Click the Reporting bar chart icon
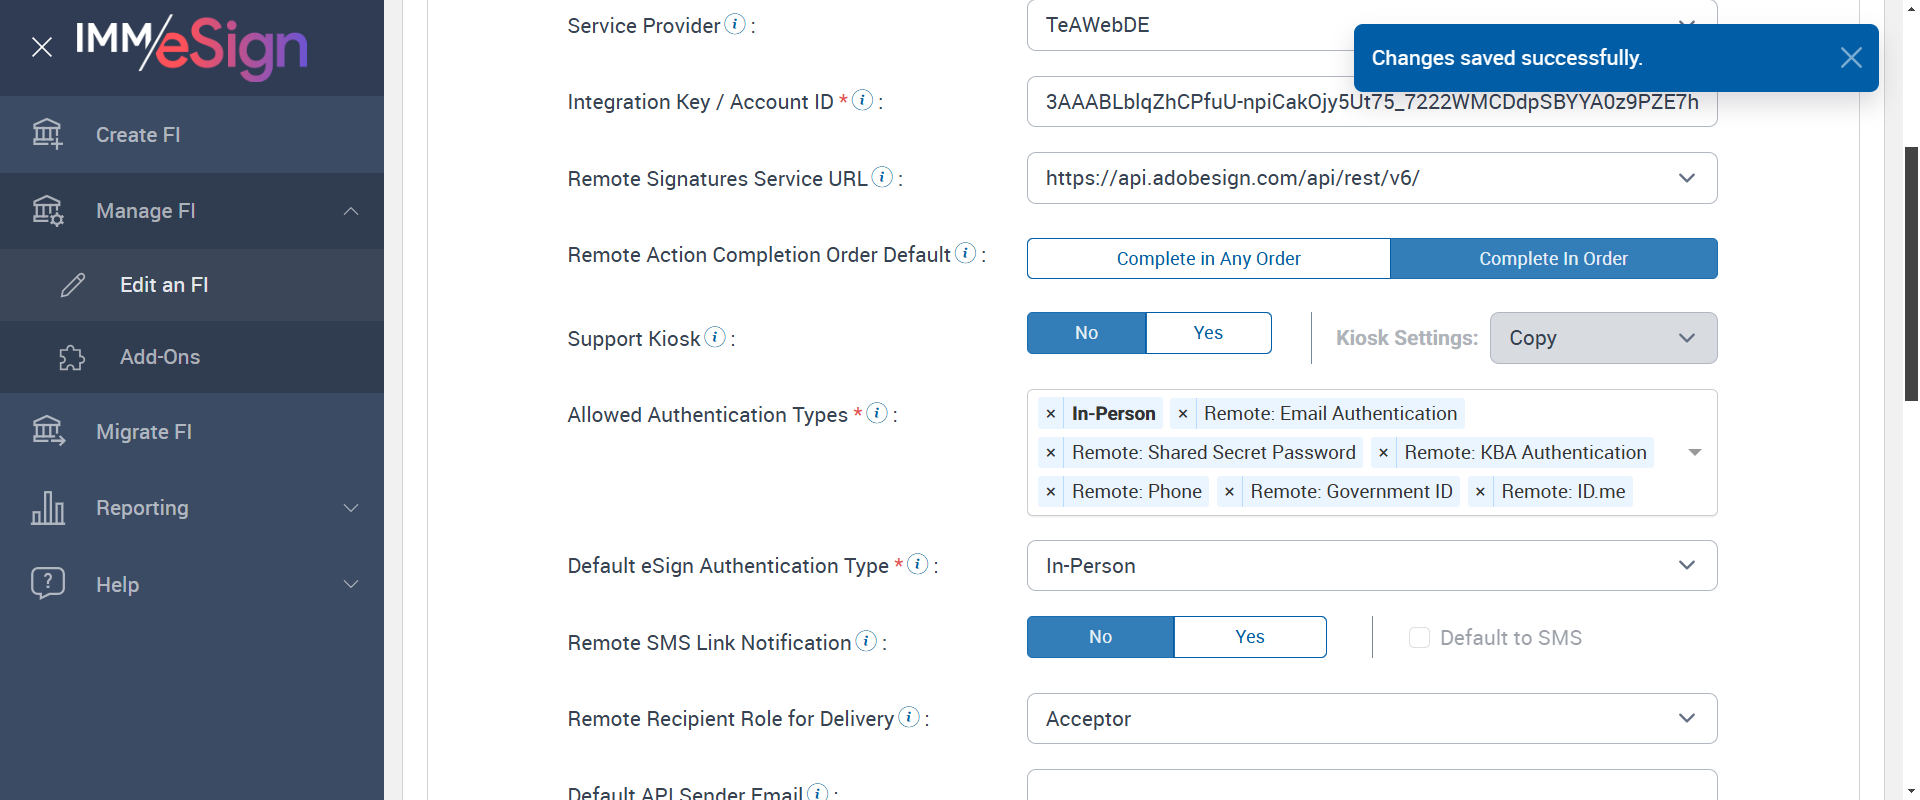 [48, 508]
